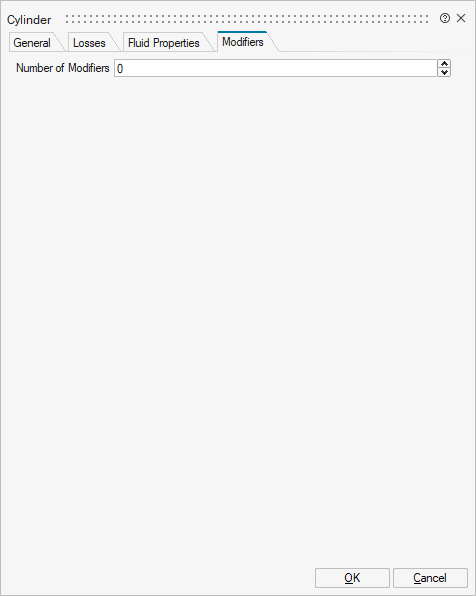Increase Number of Modifiers with up arrow

tap(444, 63)
